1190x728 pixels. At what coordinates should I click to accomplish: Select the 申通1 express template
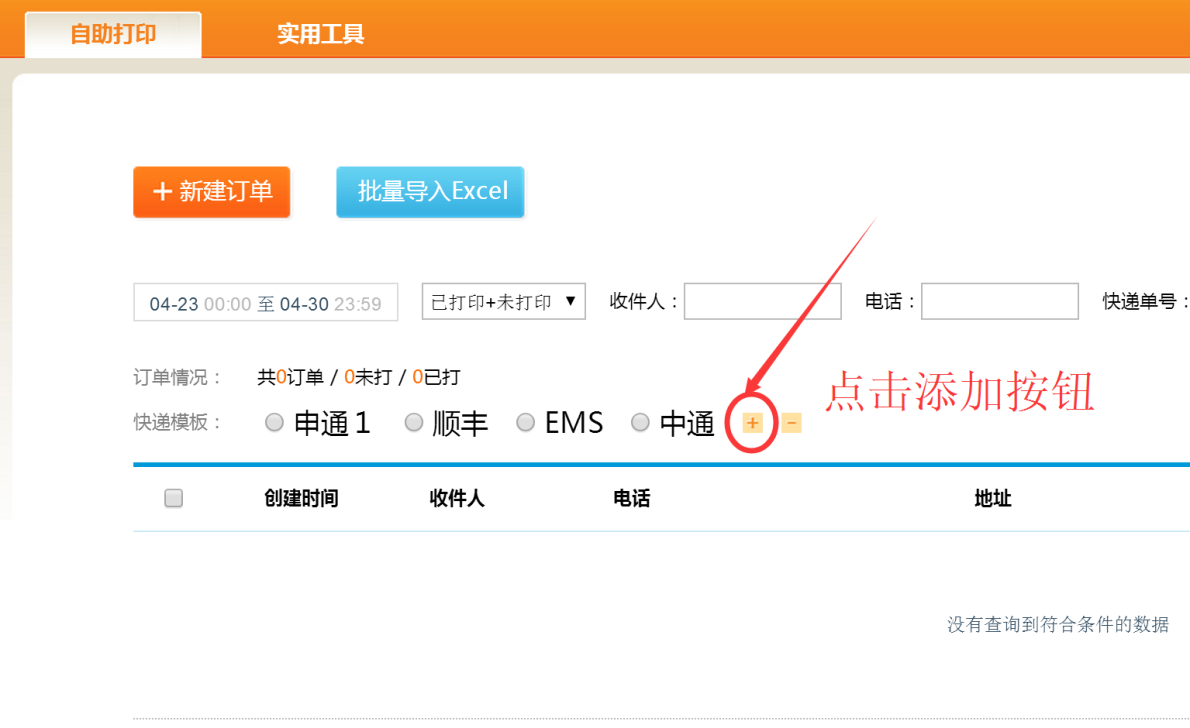pyautogui.click(x=274, y=422)
